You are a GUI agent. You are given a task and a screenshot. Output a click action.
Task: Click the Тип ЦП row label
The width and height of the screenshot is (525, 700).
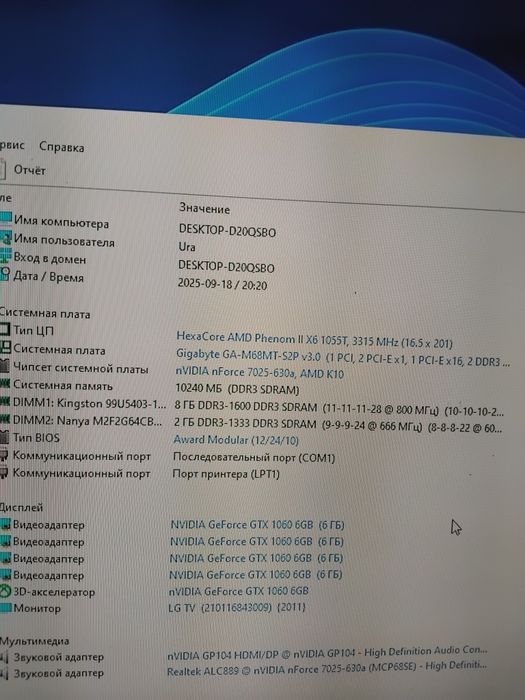(x=33, y=331)
